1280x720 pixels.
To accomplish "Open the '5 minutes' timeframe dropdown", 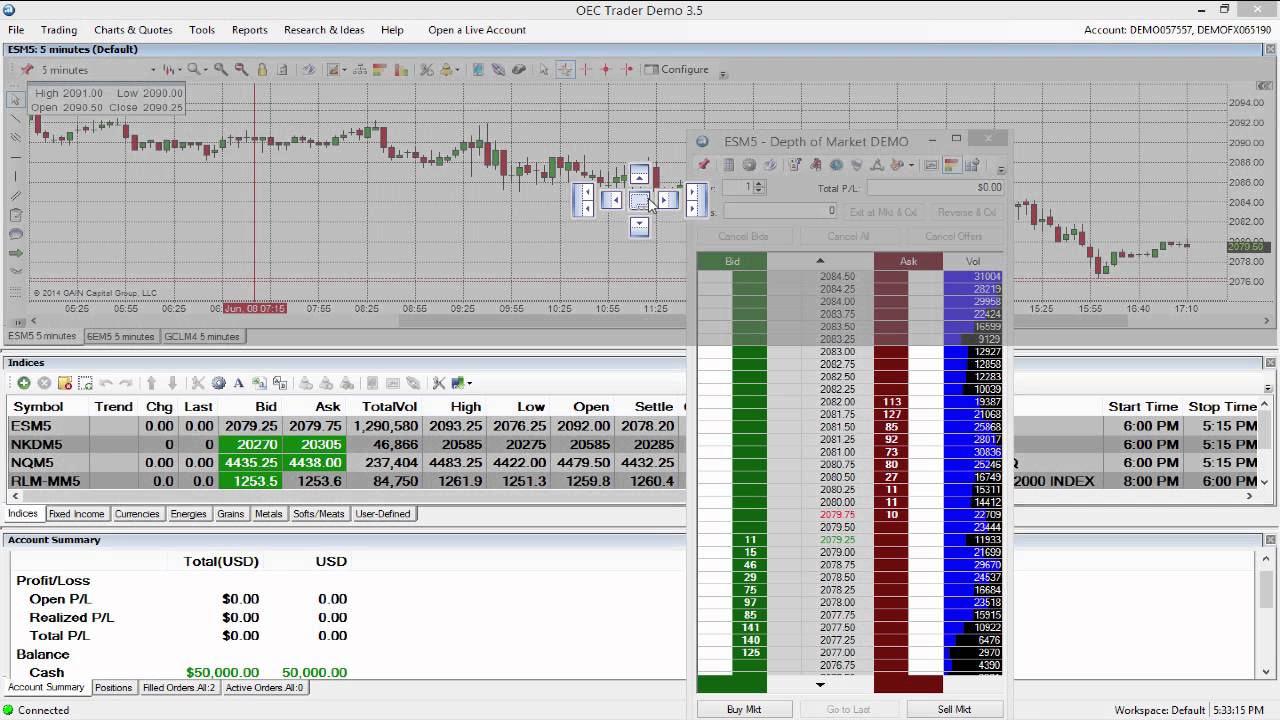I will coord(156,69).
